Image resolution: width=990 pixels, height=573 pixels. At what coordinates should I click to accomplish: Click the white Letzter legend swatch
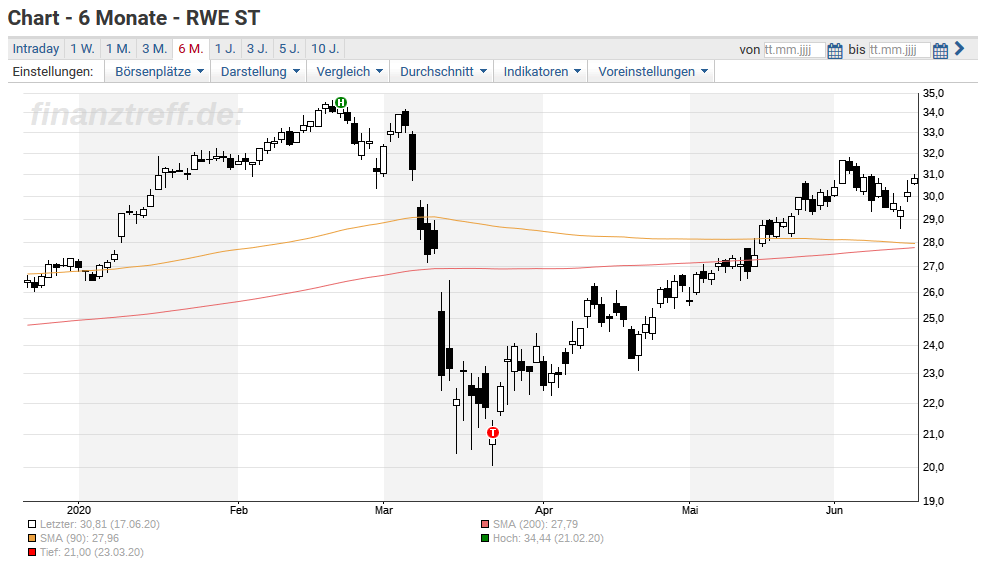pos(32,524)
